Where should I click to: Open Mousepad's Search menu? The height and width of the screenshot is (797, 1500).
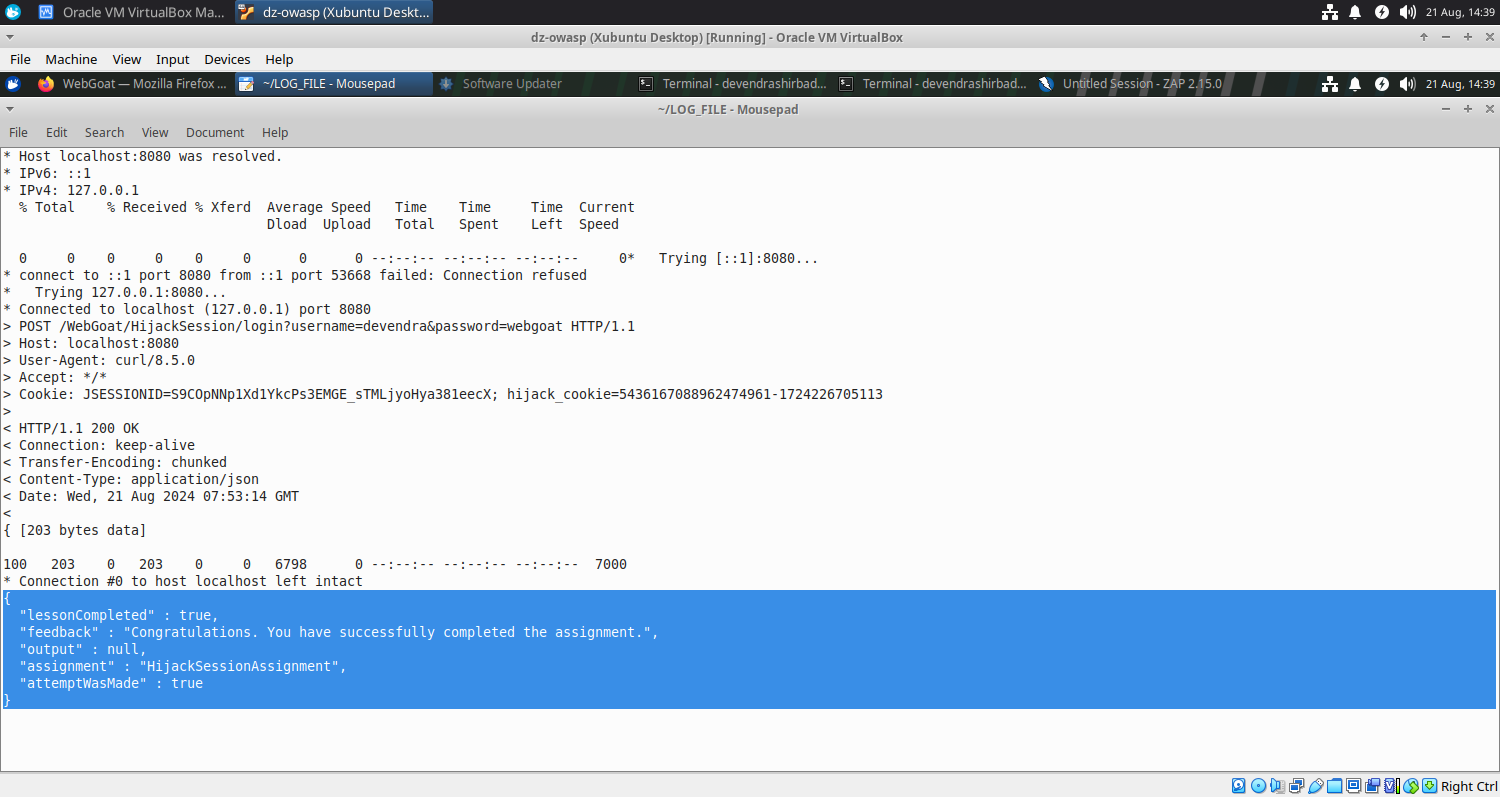tap(104, 132)
